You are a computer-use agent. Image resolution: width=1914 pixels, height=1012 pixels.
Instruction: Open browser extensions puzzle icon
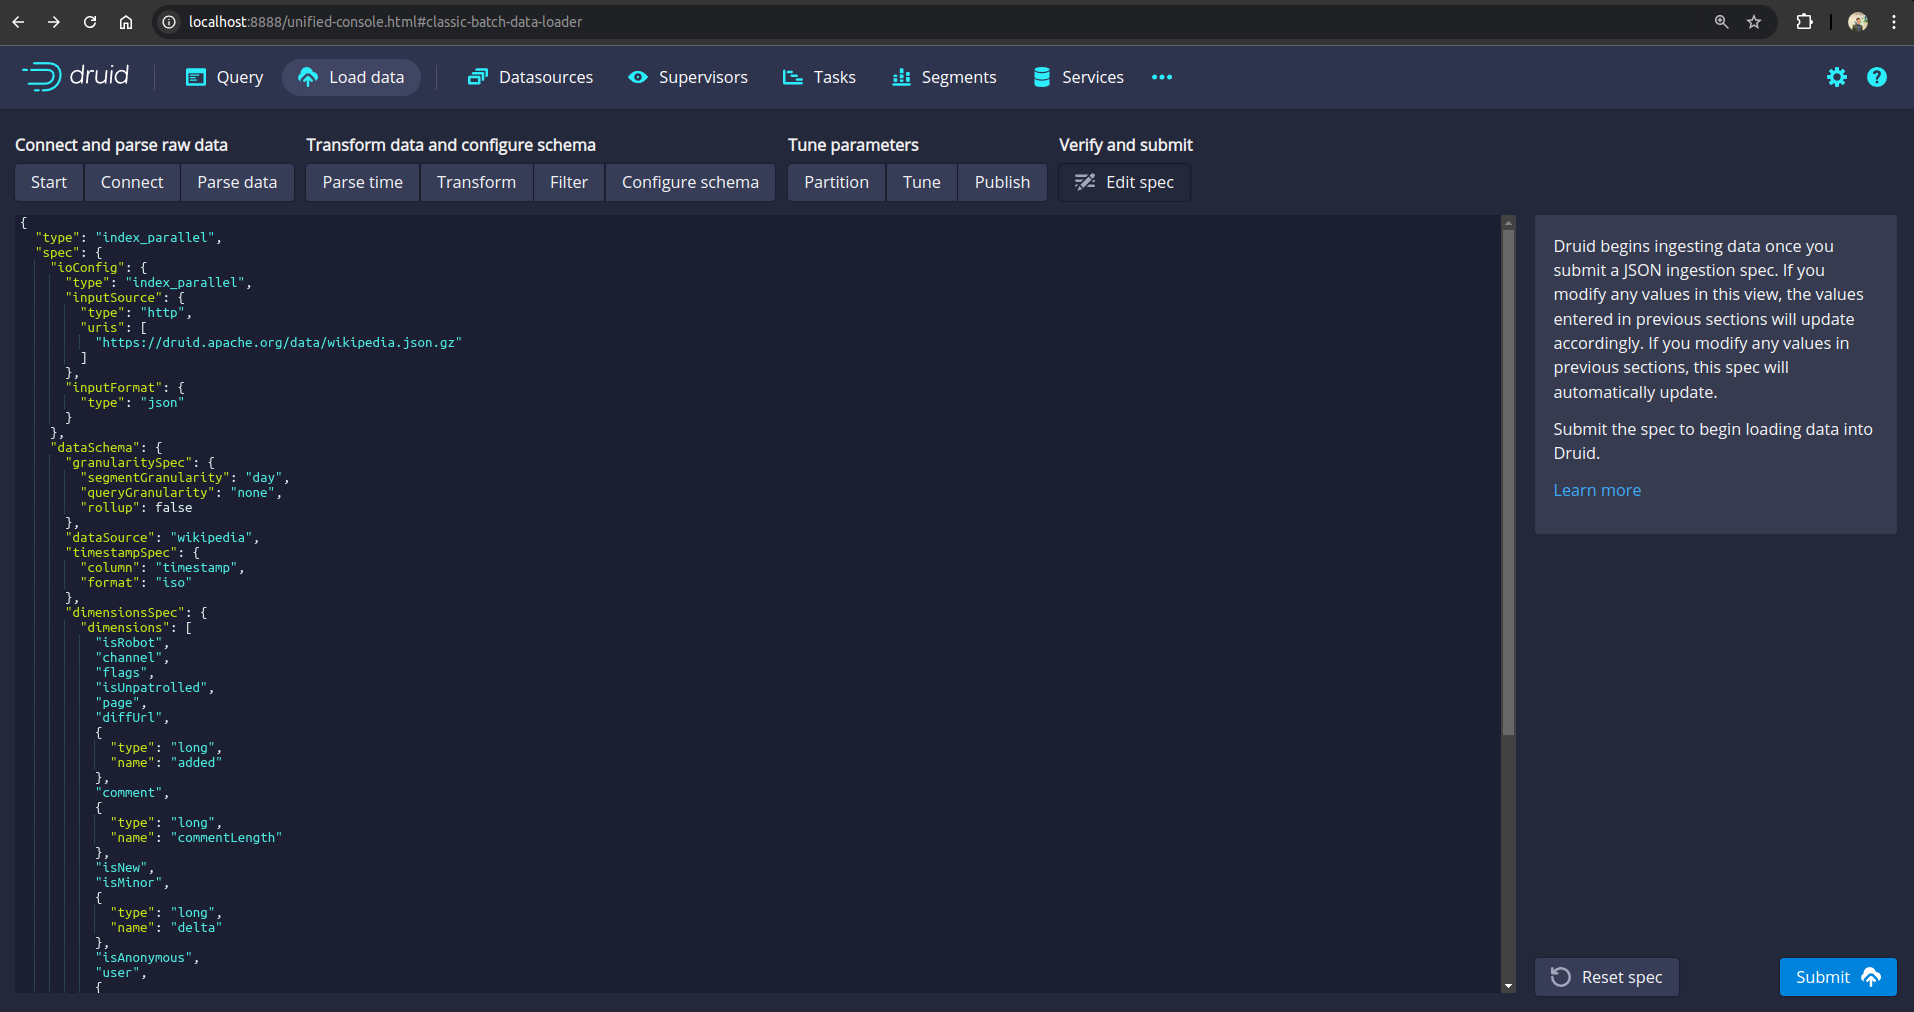pyautogui.click(x=1804, y=22)
